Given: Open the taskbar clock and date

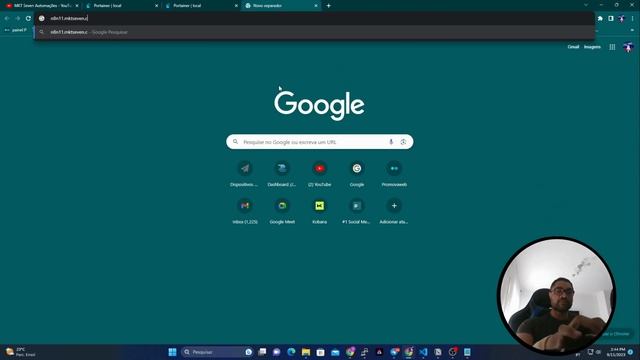Looking at the screenshot, I should coord(616,352).
